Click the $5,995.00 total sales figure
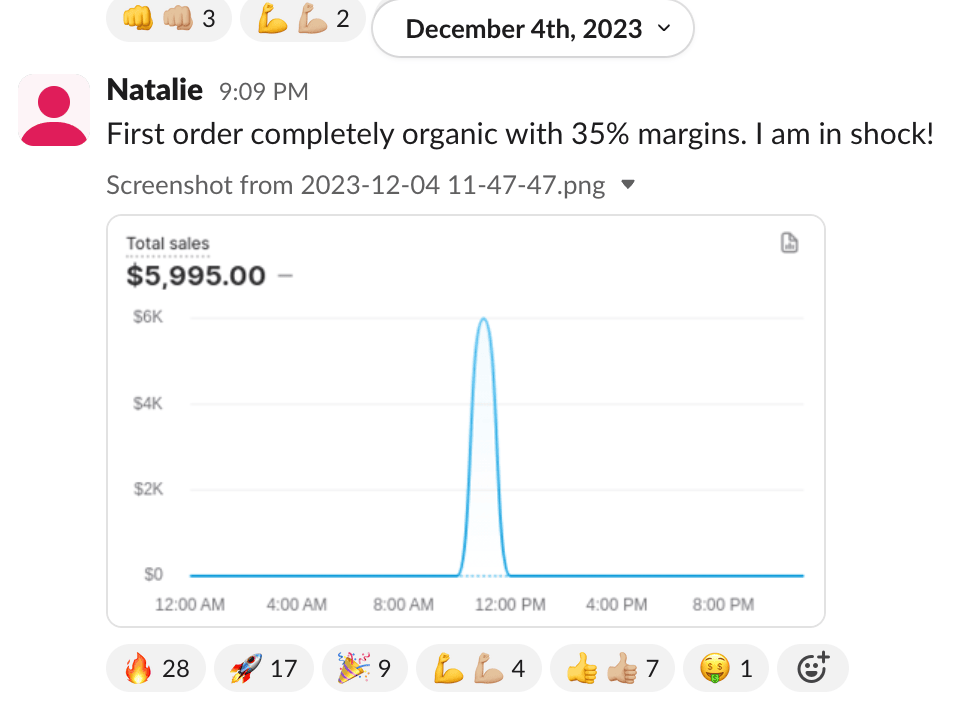 click(x=196, y=273)
